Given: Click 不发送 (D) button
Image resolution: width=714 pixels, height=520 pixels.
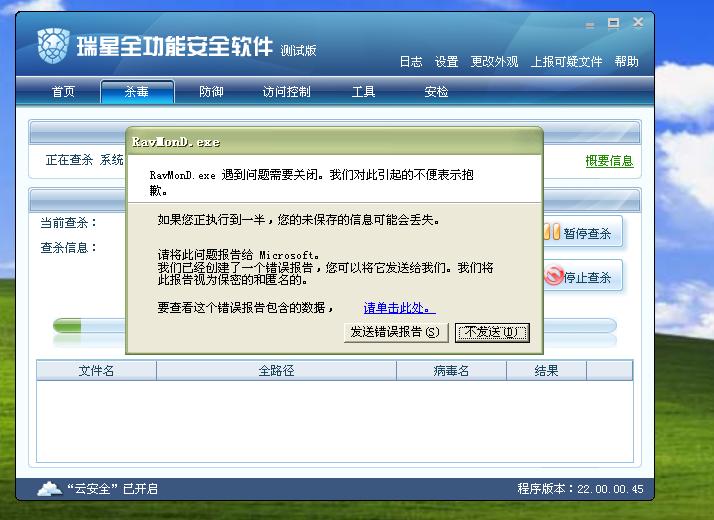Looking at the screenshot, I should [492, 332].
